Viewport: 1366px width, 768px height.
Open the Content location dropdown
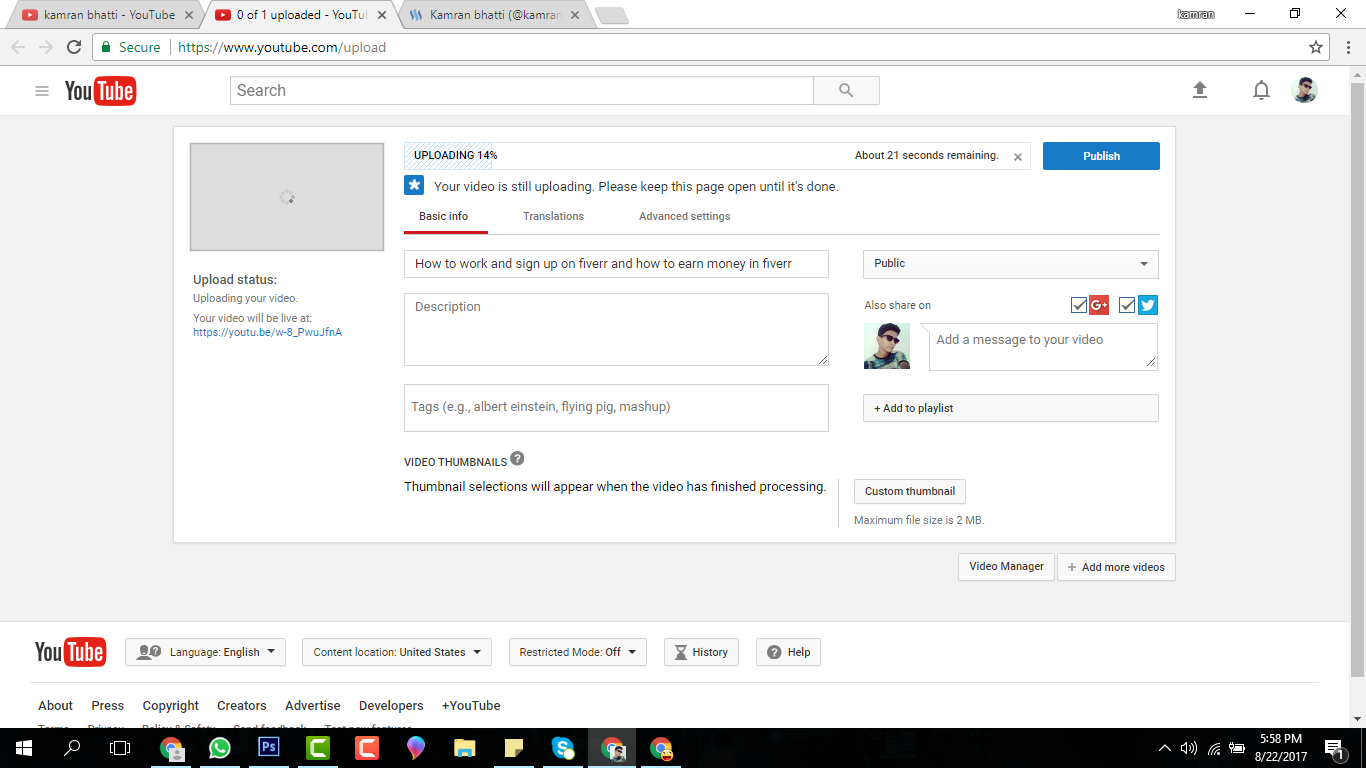[x=397, y=652]
